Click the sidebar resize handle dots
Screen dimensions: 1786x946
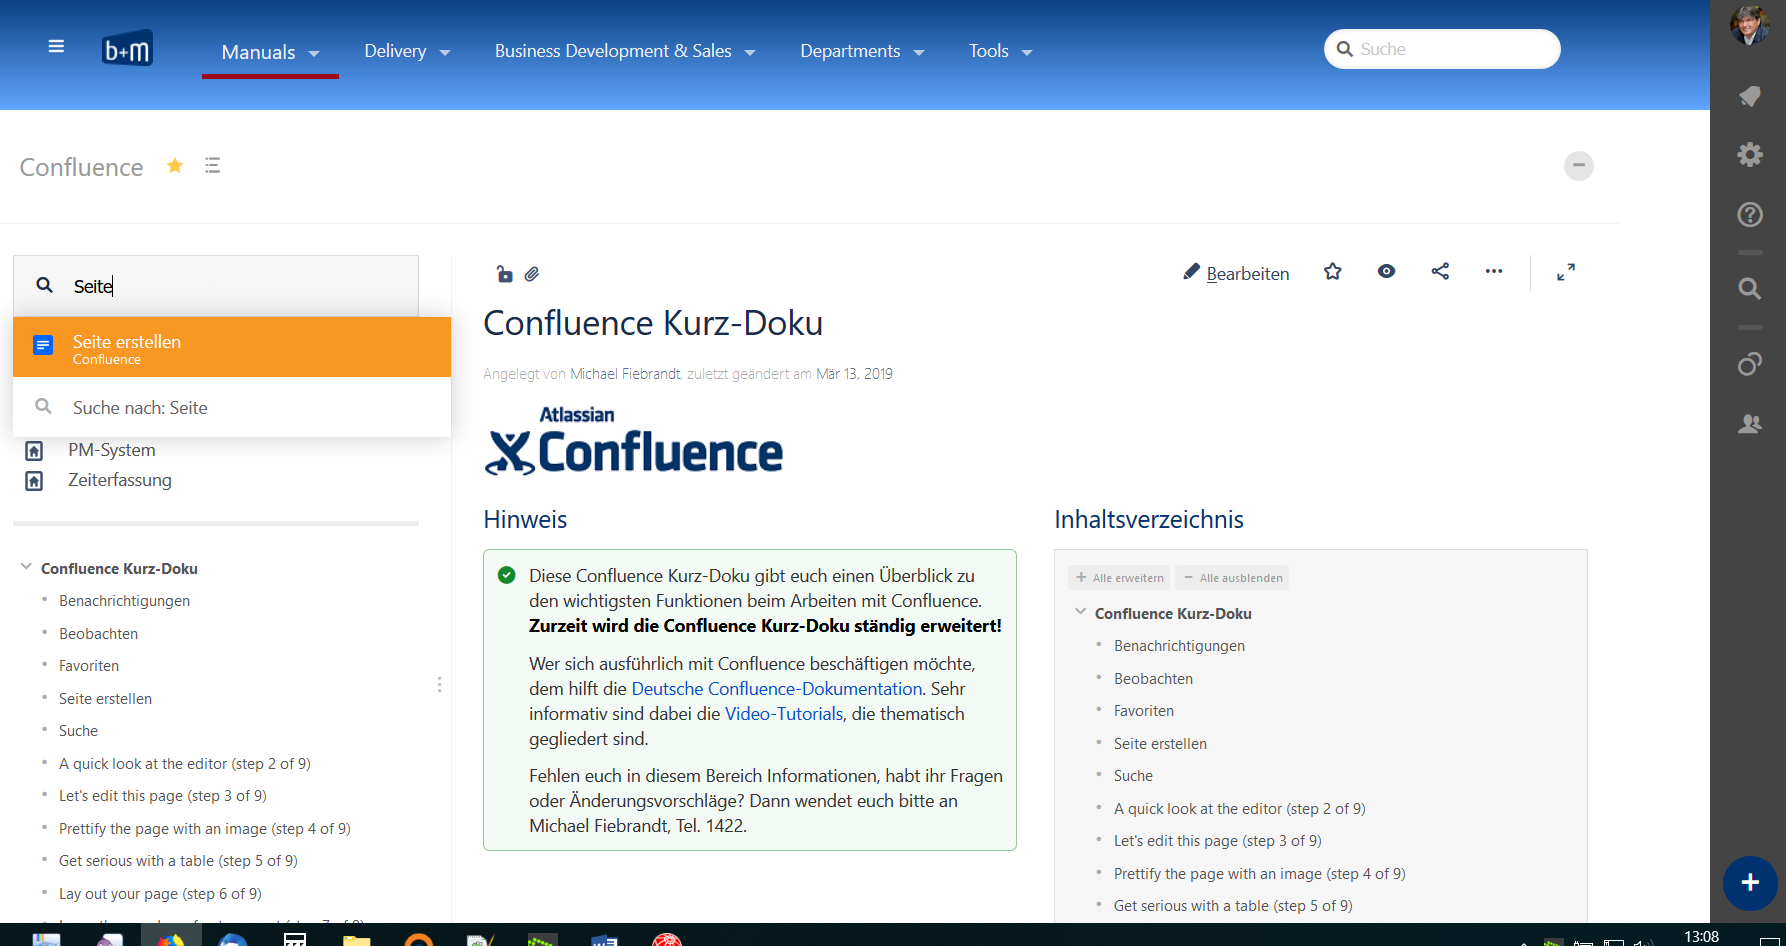click(439, 685)
